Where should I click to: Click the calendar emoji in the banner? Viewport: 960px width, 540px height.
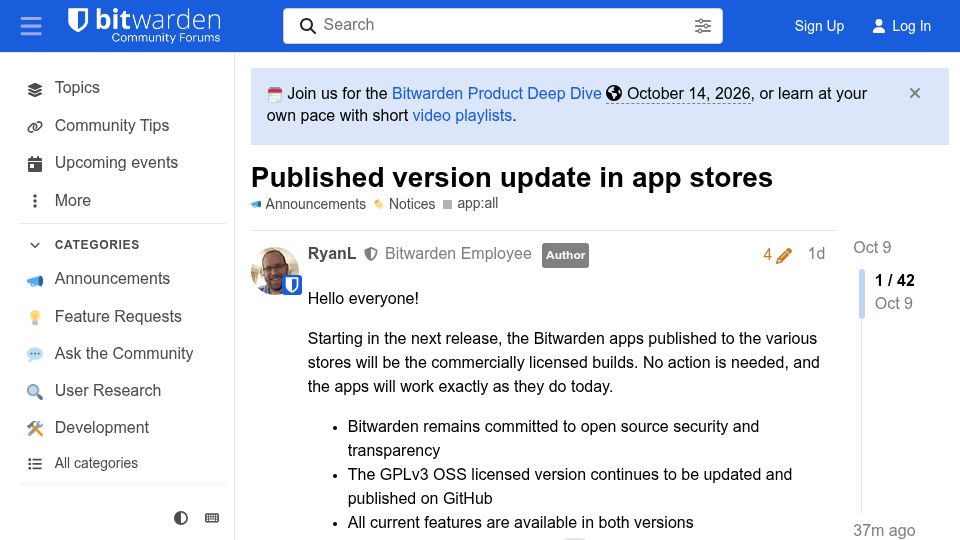[x=275, y=94]
